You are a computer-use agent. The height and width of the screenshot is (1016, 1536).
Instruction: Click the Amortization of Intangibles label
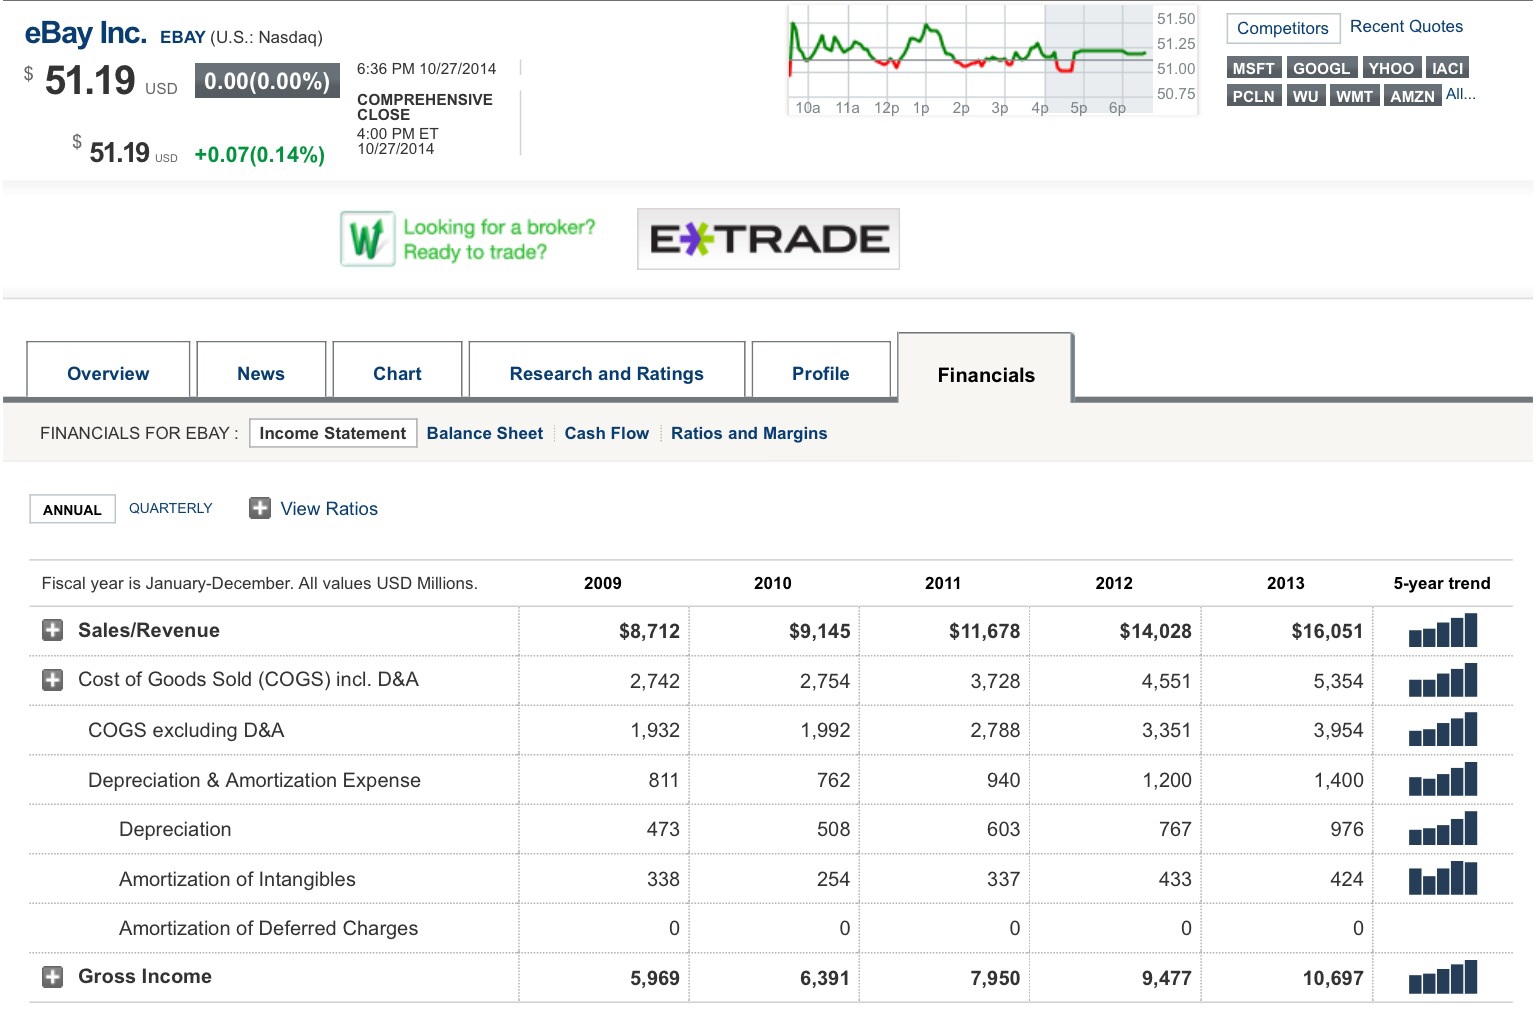(x=237, y=879)
